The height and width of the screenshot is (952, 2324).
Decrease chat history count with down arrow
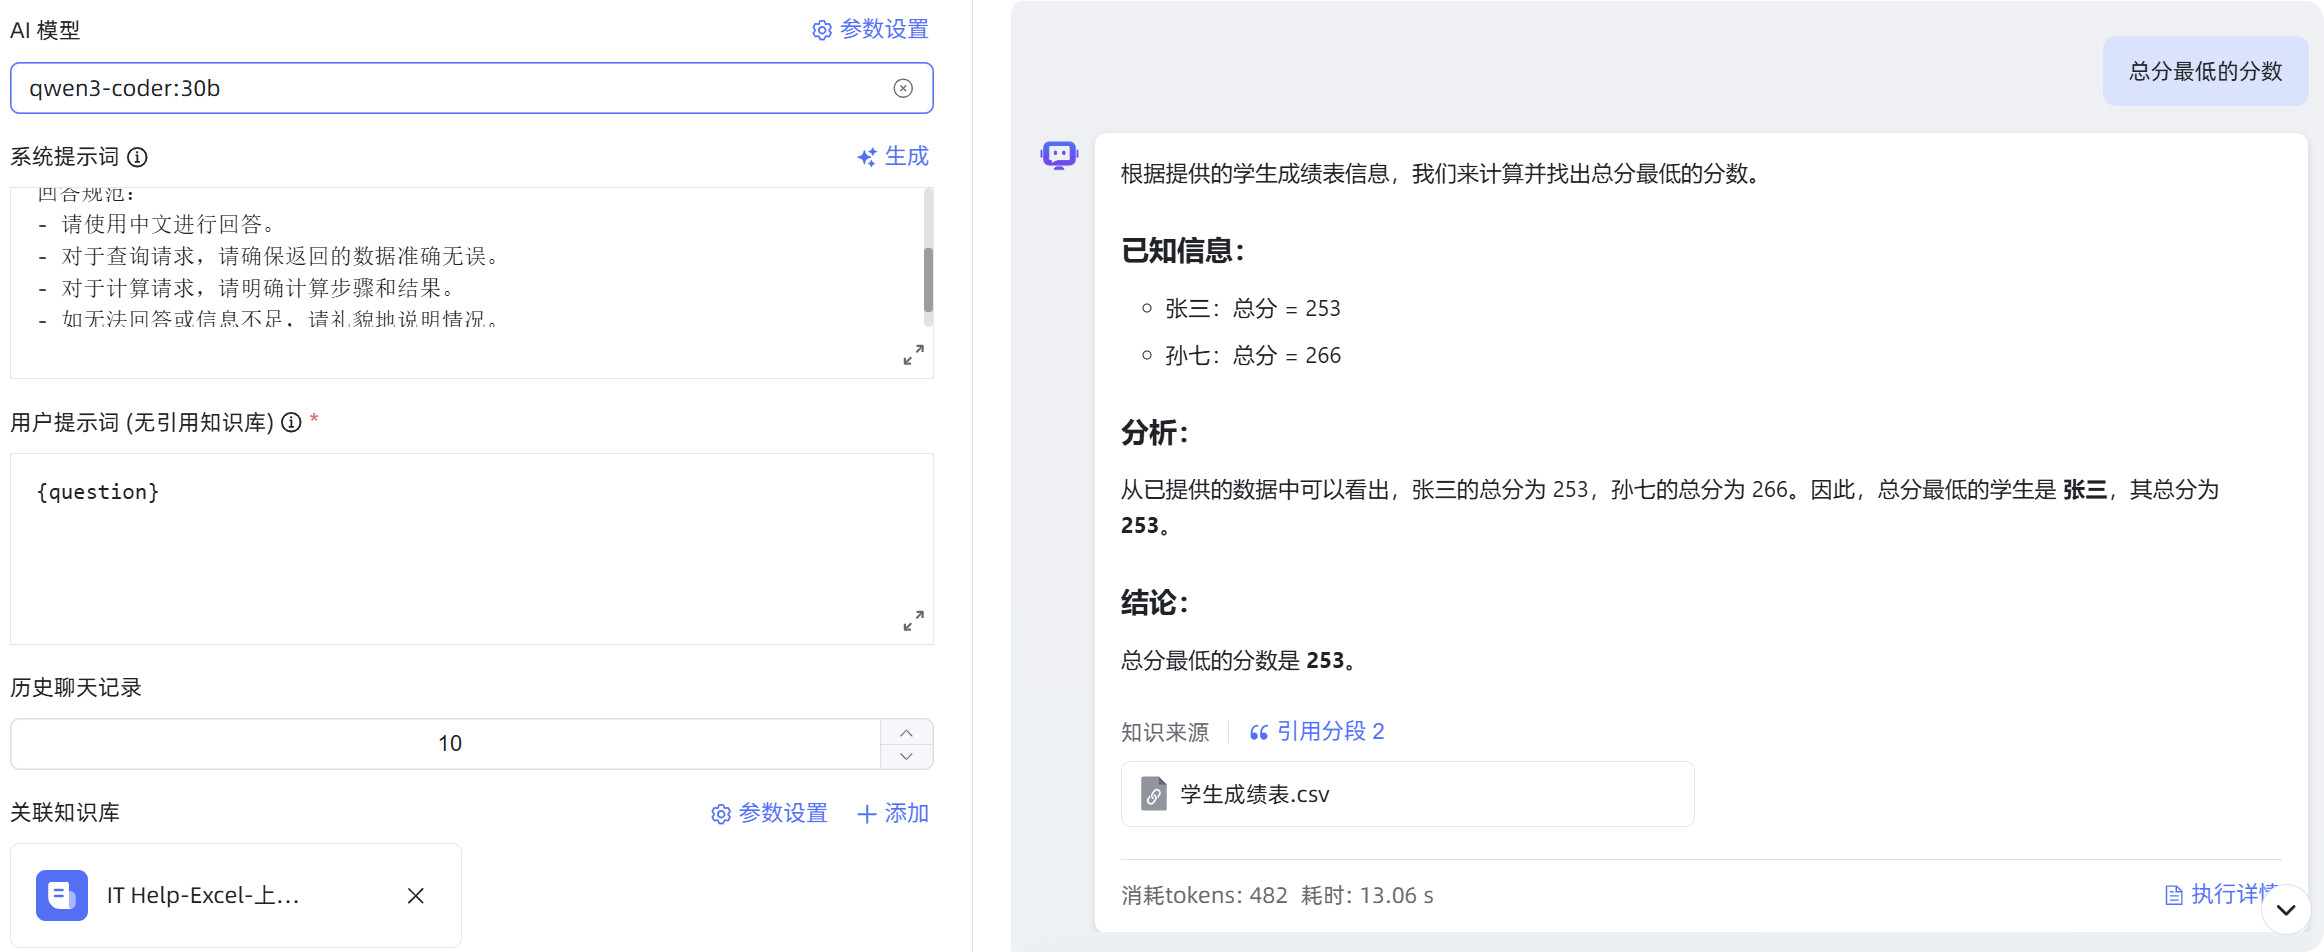click(x=906, y=757)
